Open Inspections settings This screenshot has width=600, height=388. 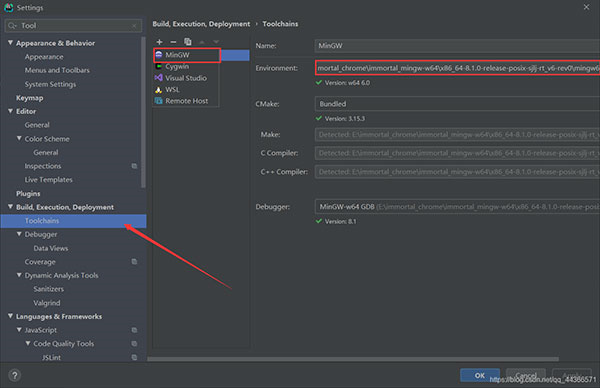43,166
